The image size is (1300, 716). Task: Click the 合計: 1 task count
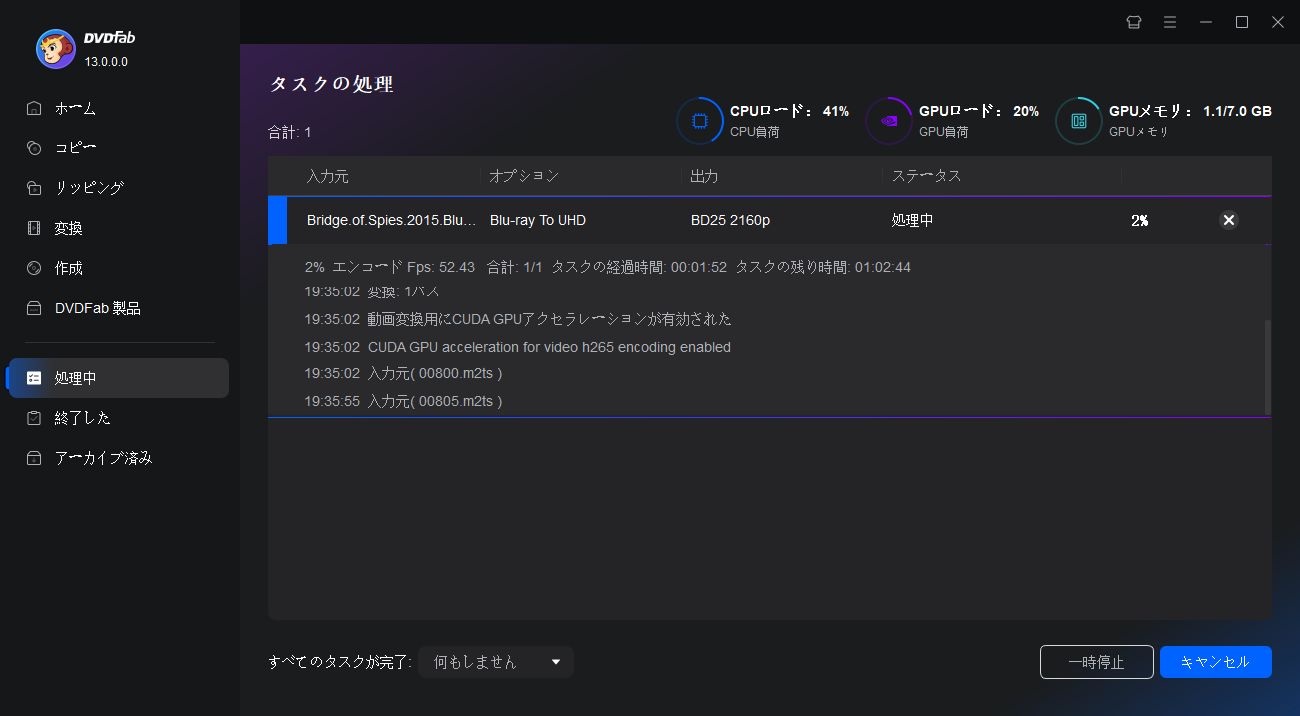[290, 132]
